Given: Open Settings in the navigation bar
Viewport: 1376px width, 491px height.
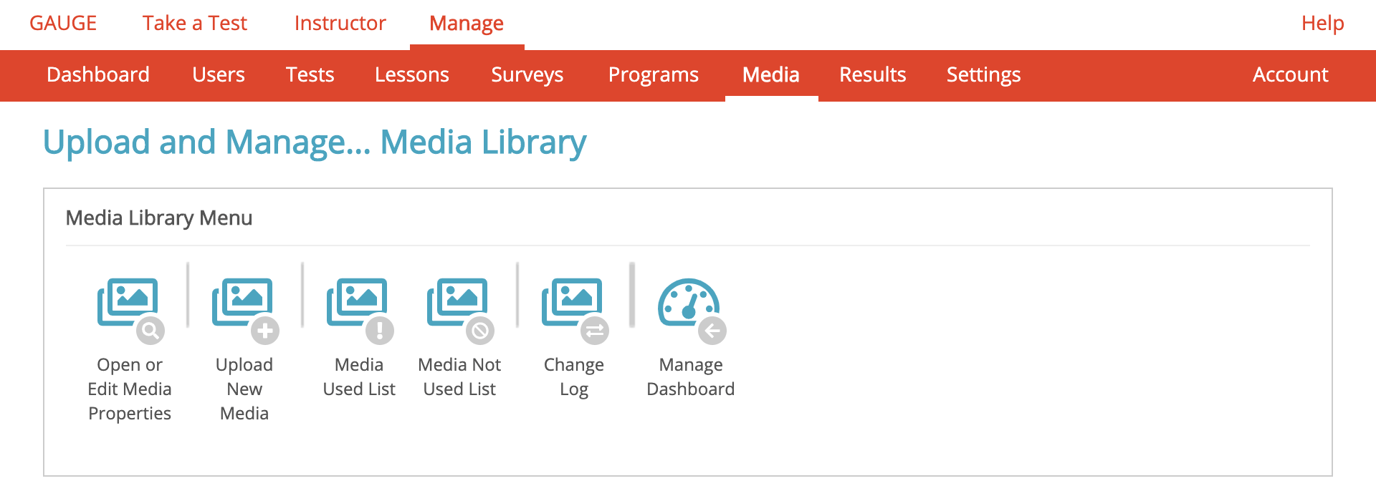Looking at the screenshot, I should (x=984, y=75).
